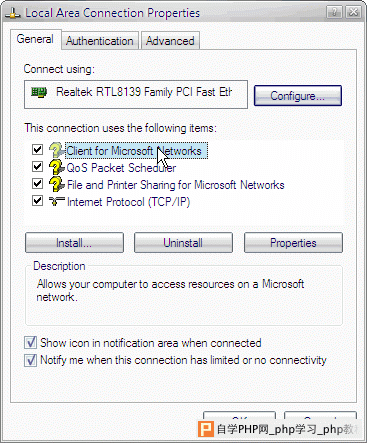Uncheck QoS Packet Scheduler checkbox
The width and height of the screenshot is (367, 443).
(37, 166)
